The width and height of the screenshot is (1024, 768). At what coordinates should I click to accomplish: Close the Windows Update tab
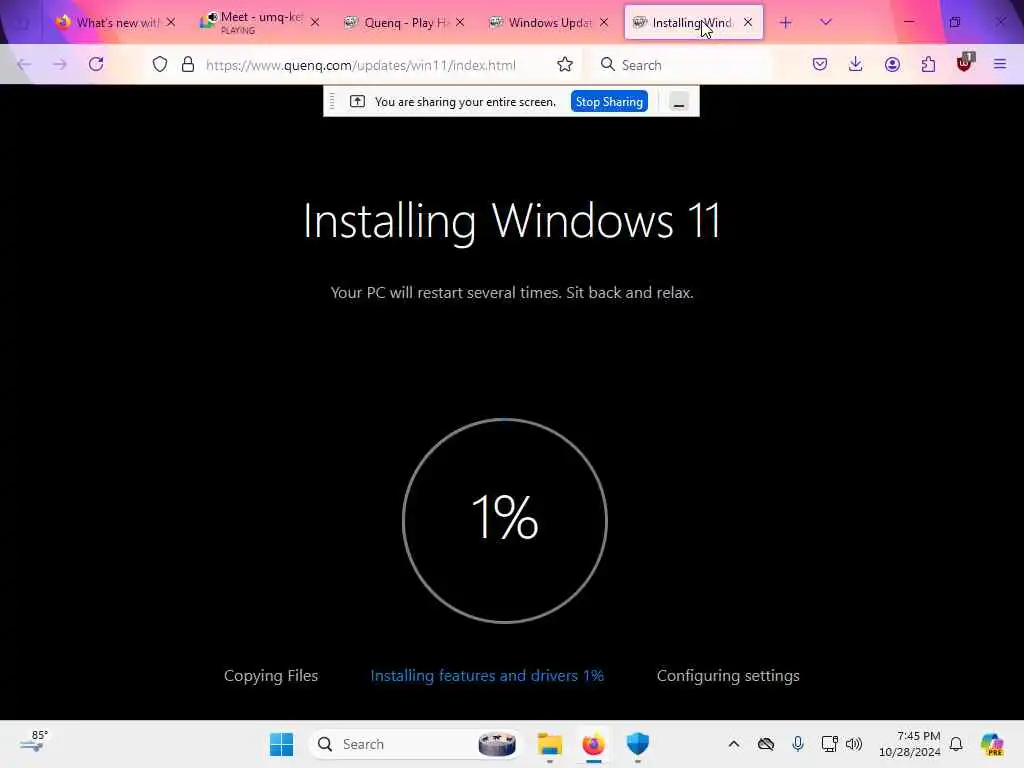pyautogui.click(x=604, y=22)
